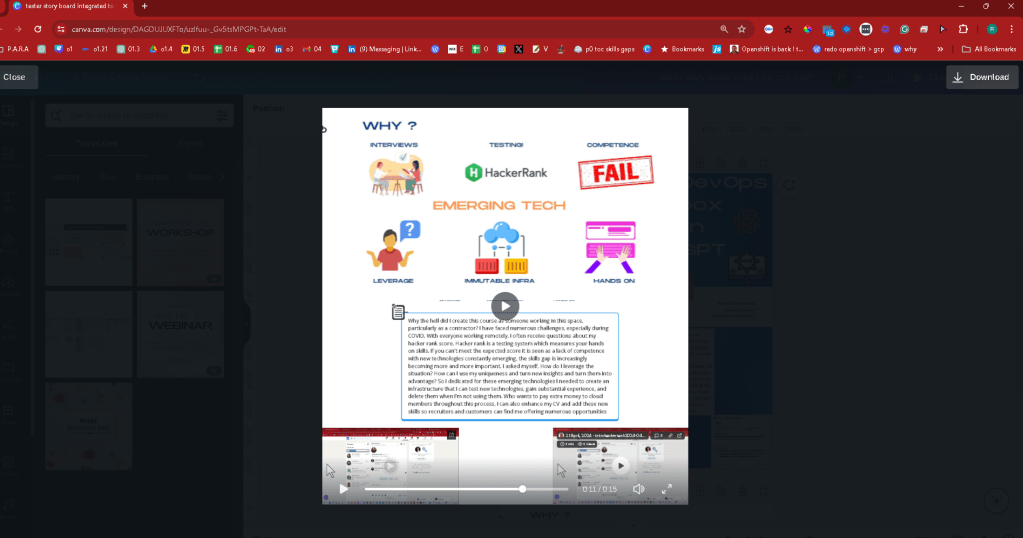Click the red FAIL stamp image
Screen dimensions: 1023x538
[616, 173]
